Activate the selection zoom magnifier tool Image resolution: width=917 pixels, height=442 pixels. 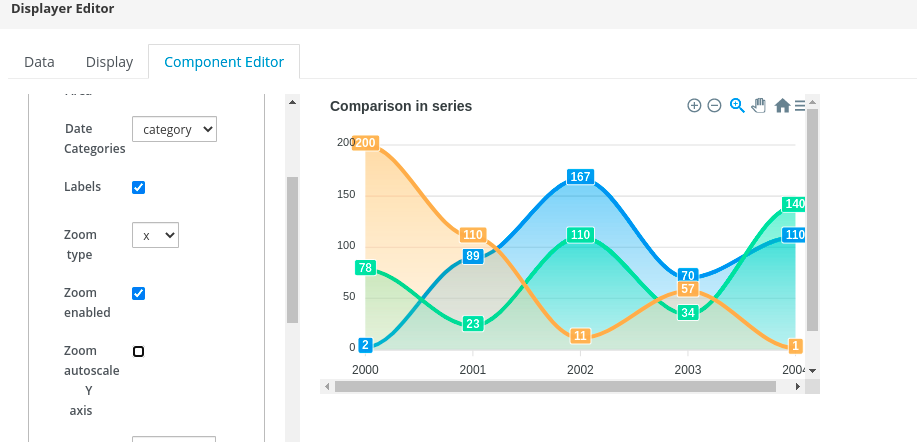737,106
